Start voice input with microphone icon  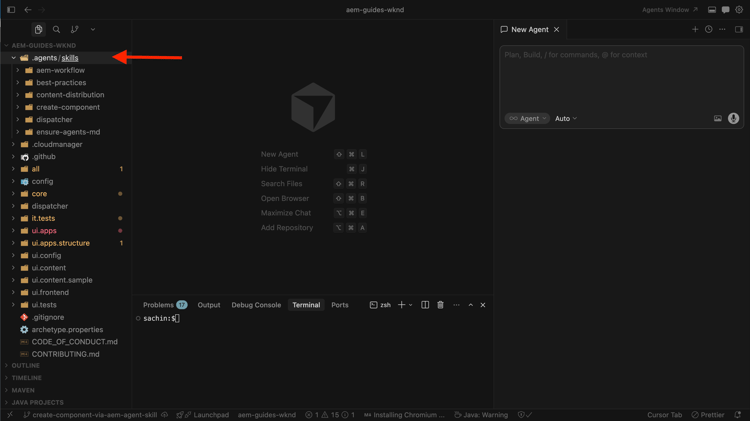[733, 118]
